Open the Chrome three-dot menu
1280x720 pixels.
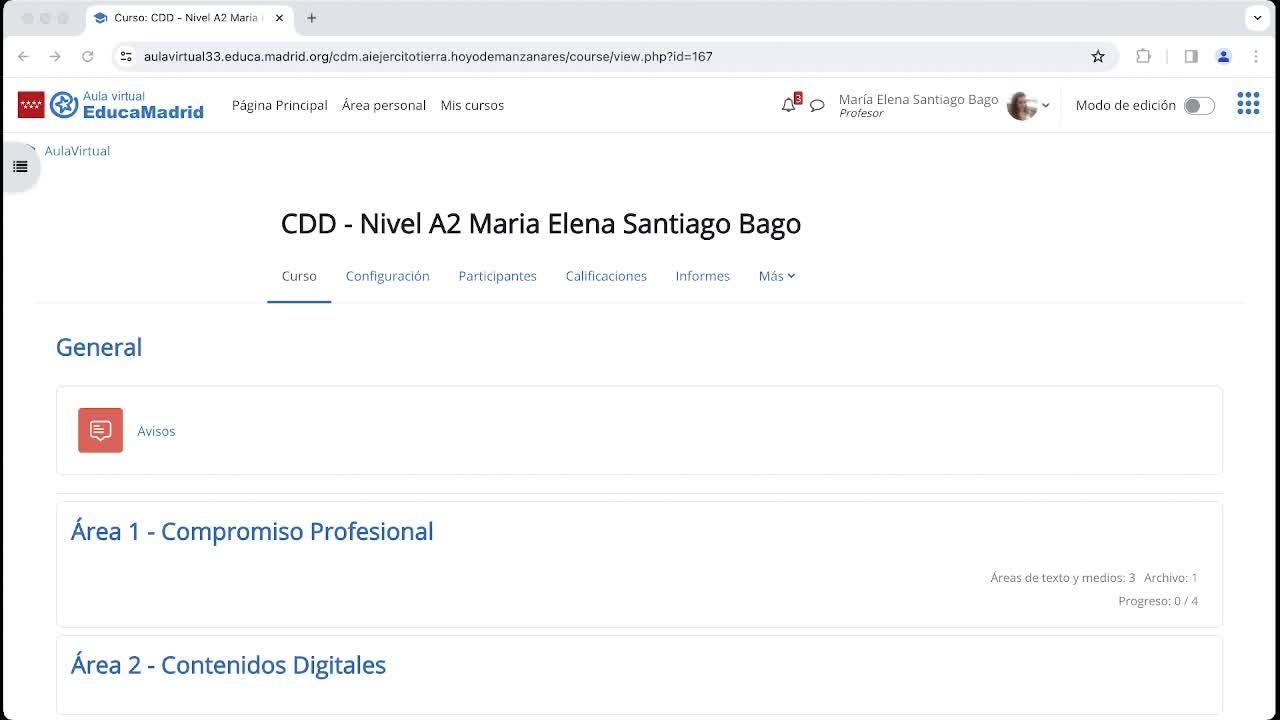(x=1256, y=56)
